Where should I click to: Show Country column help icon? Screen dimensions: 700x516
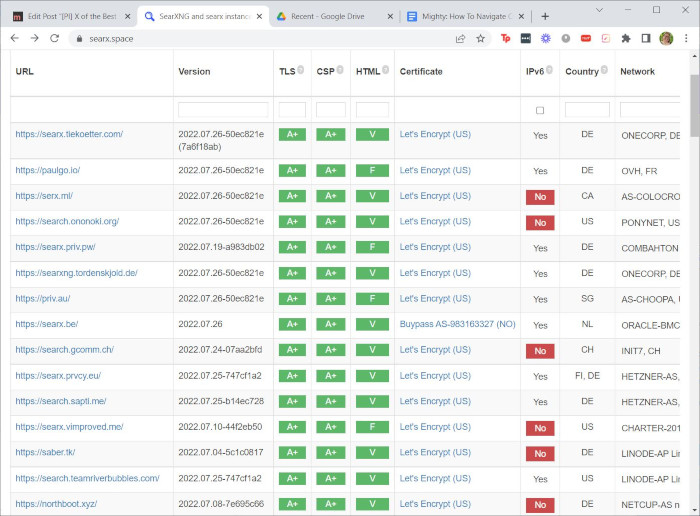click(x=604, y=70)
